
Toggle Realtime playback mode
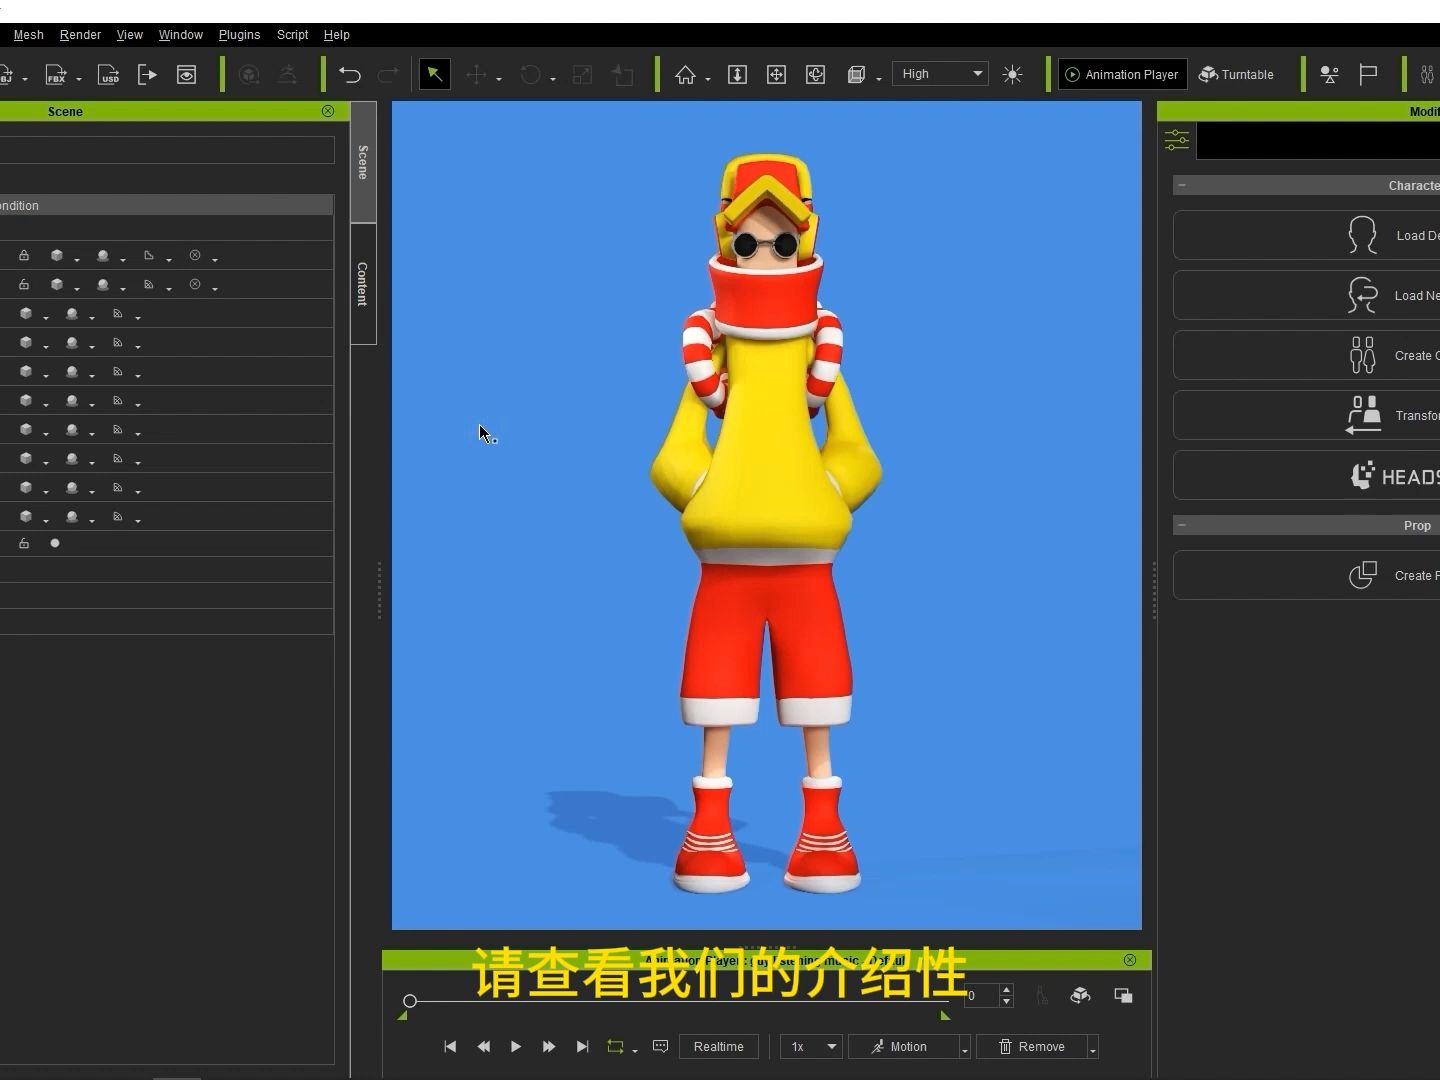[718, 1046]
